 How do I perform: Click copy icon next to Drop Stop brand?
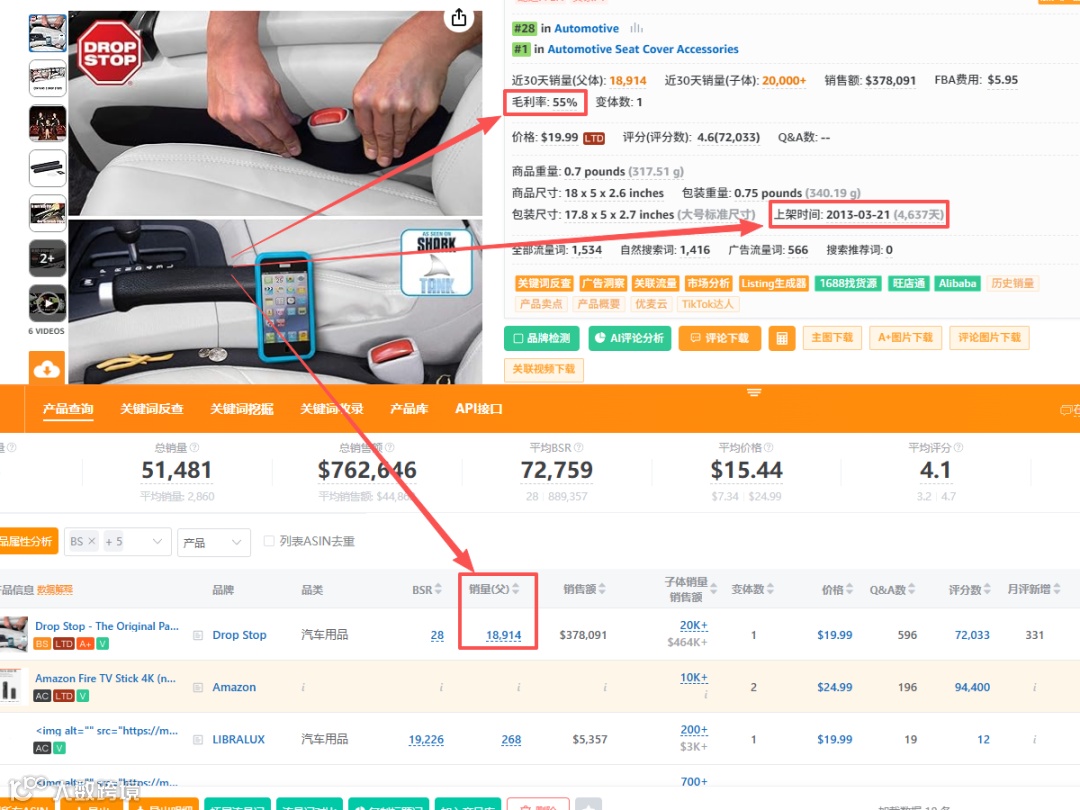coord(198,635)
